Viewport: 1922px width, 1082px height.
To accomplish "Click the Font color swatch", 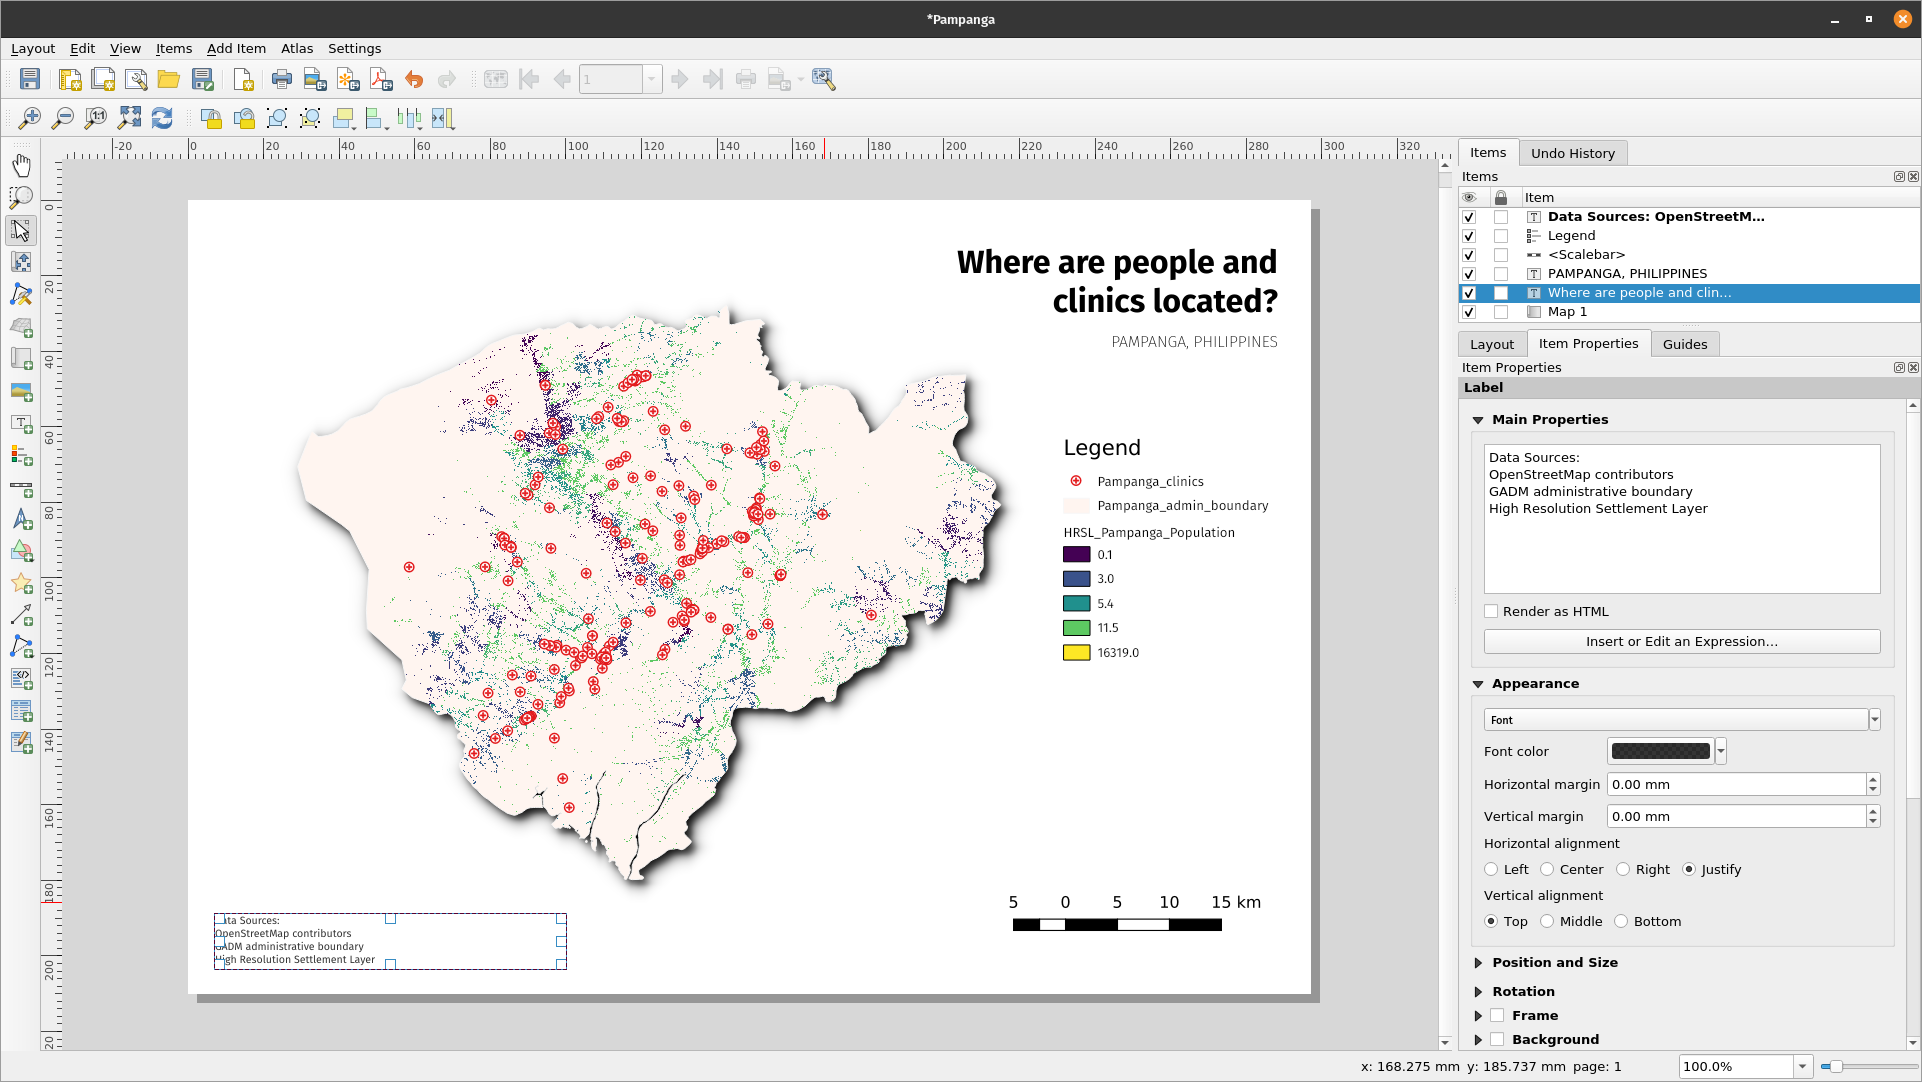I will pos(1660,752).
